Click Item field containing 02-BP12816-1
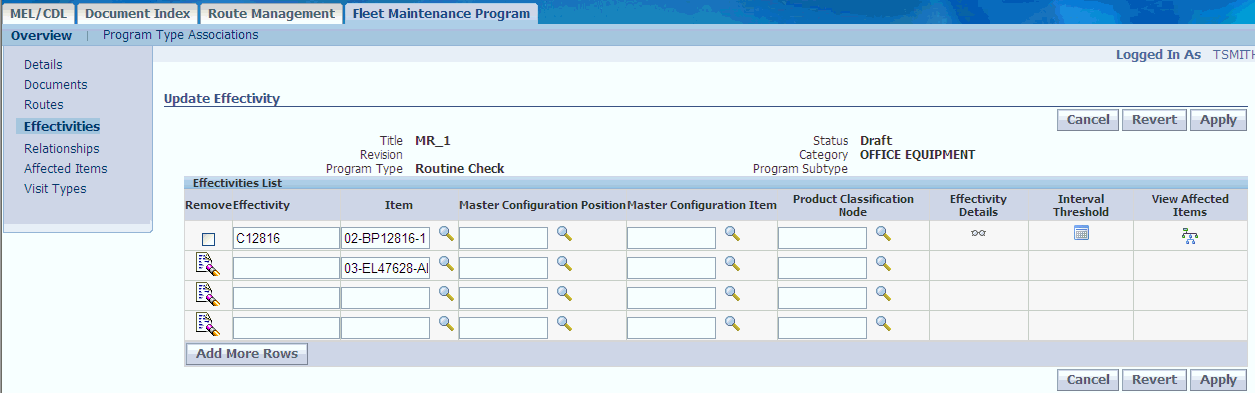1255x393 pixels. click(385, 238)
